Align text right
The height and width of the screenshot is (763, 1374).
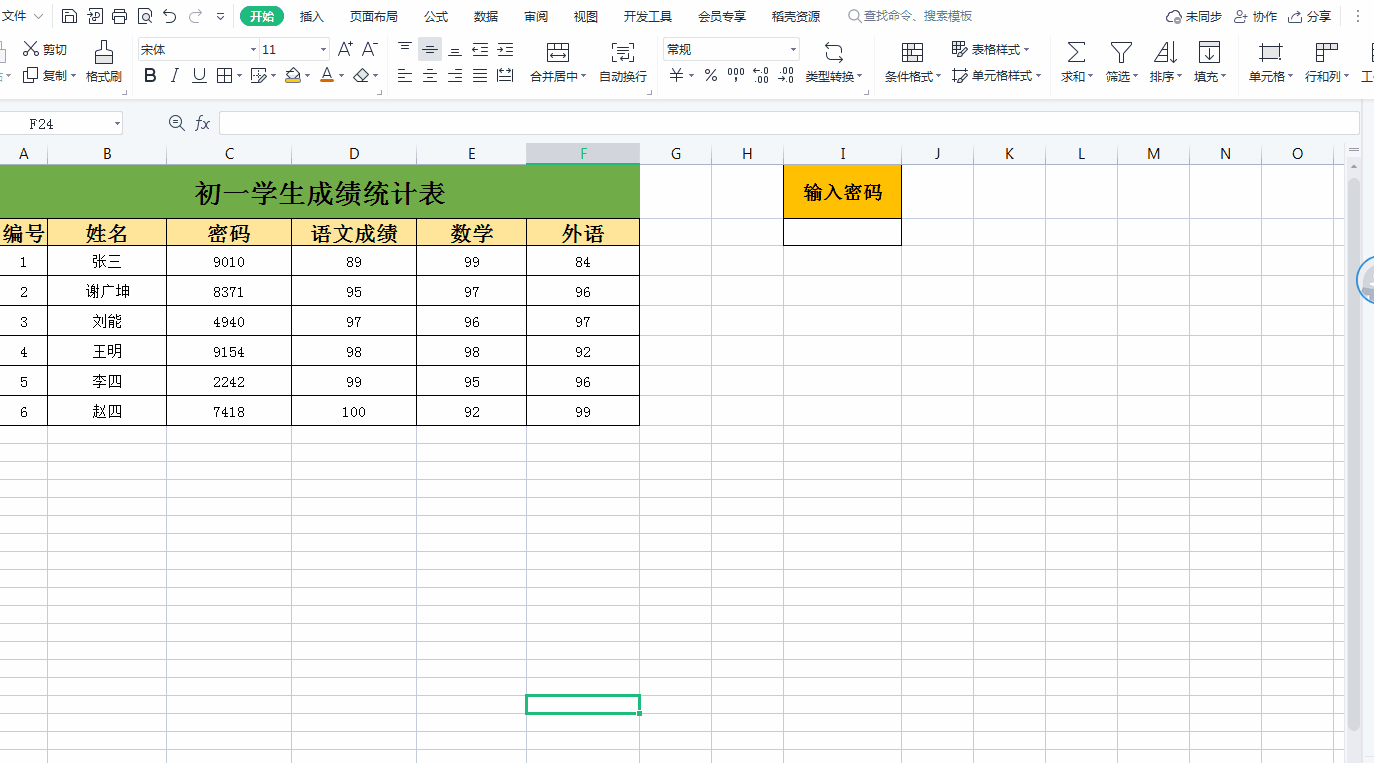(455, 75)
